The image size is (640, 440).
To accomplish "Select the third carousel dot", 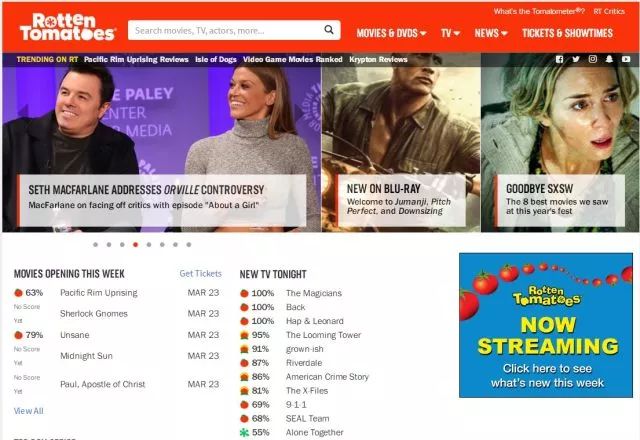I will click(x=122, y=244).
